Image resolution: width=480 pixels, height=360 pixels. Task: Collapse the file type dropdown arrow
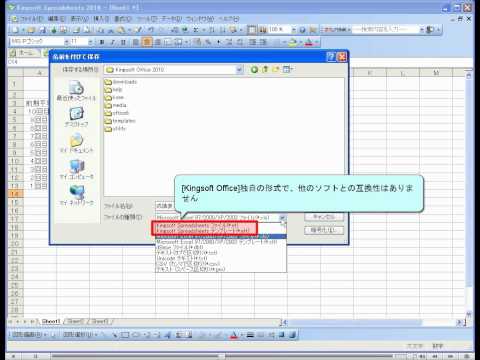tap(283, 217)
